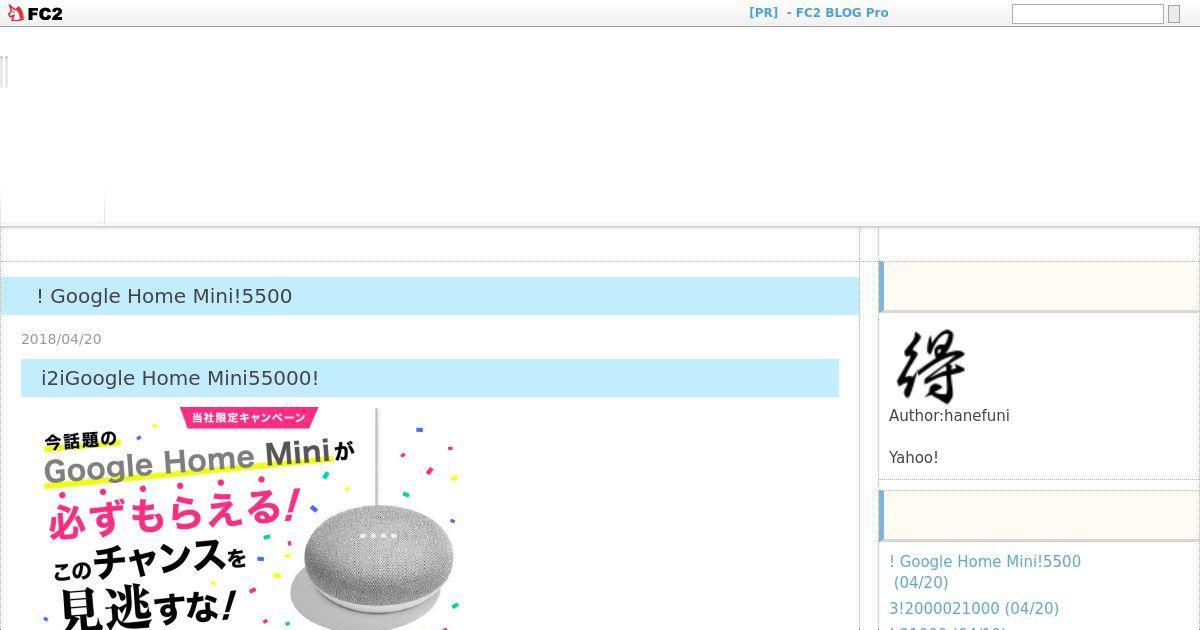The image size is (1200, 630).
Task: Focus the search input field
Action: coord(1088,14)
